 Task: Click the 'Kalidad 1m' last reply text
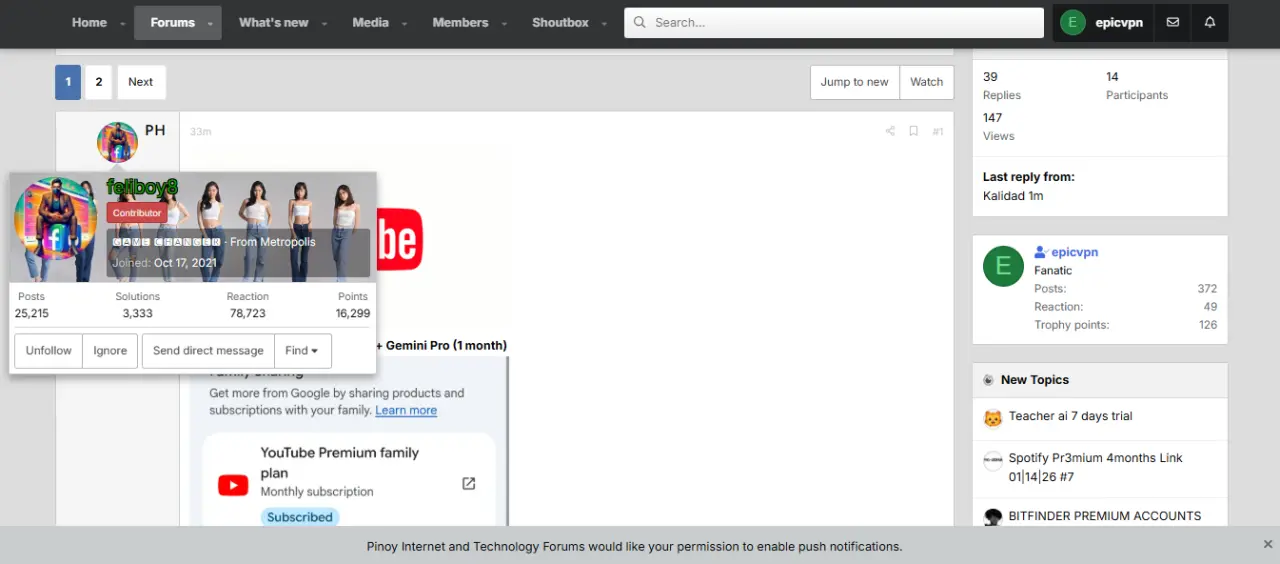coord(1013,196)
